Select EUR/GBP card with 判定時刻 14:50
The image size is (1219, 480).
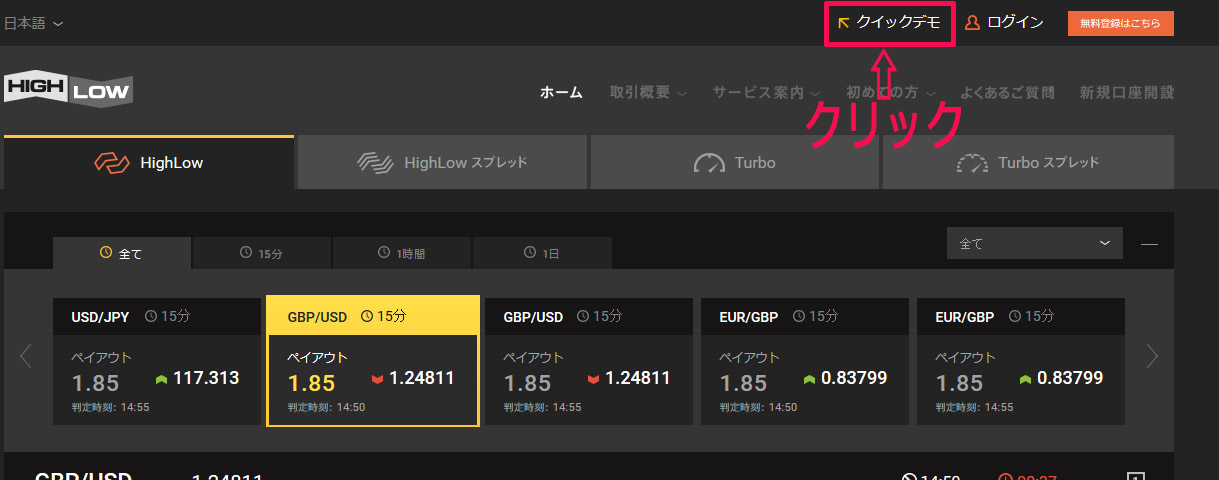click(x=805, y=361)
